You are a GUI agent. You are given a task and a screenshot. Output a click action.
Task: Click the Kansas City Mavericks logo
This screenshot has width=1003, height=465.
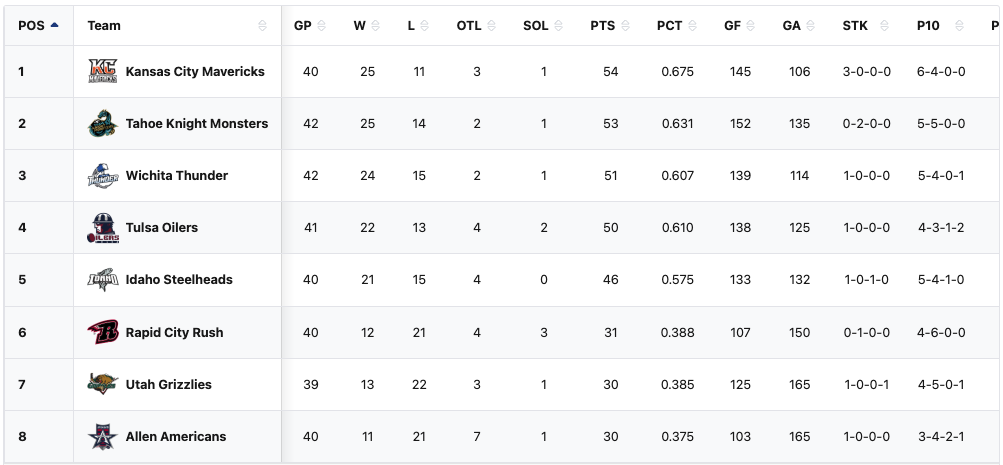coord(103,72)
